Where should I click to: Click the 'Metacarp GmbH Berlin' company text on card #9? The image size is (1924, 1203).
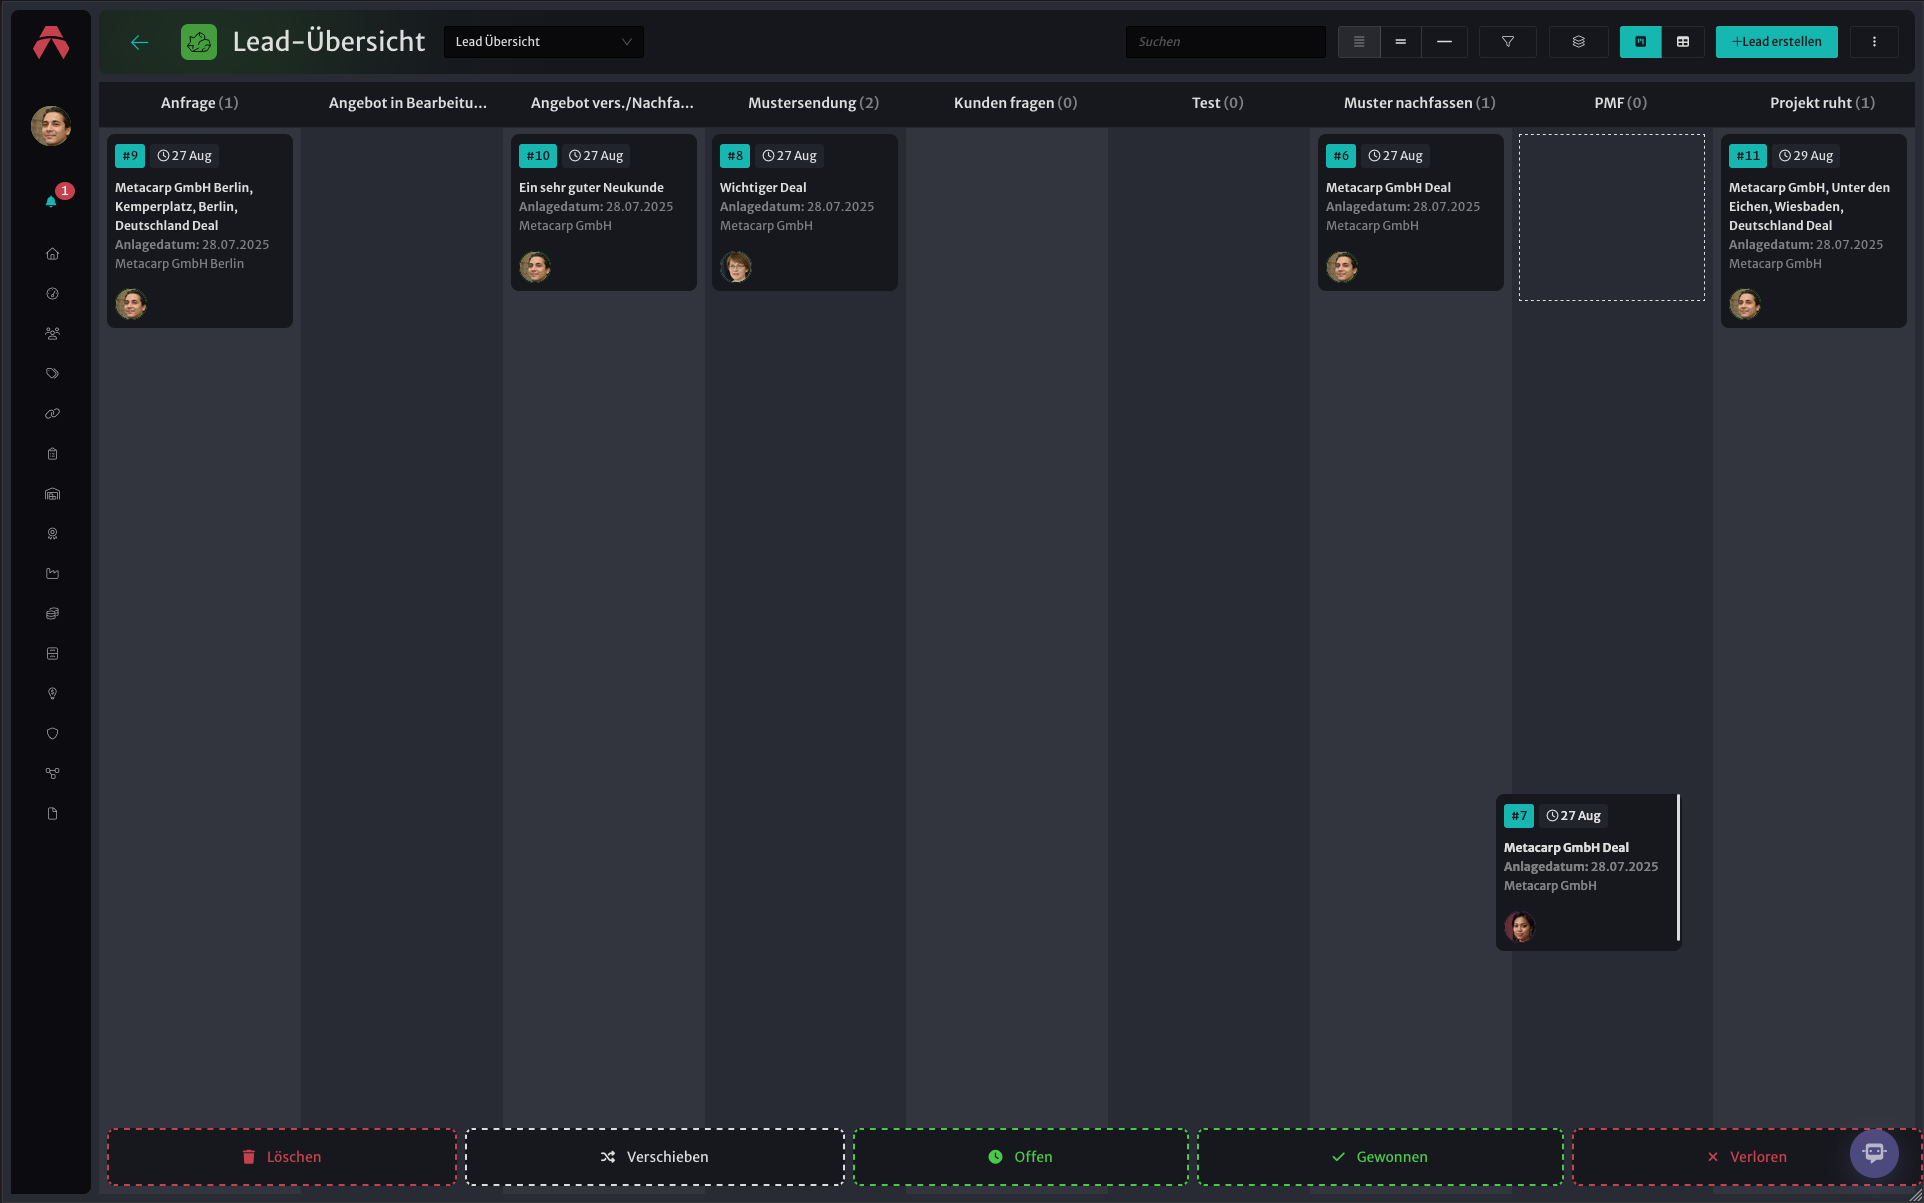click(179, 264)
